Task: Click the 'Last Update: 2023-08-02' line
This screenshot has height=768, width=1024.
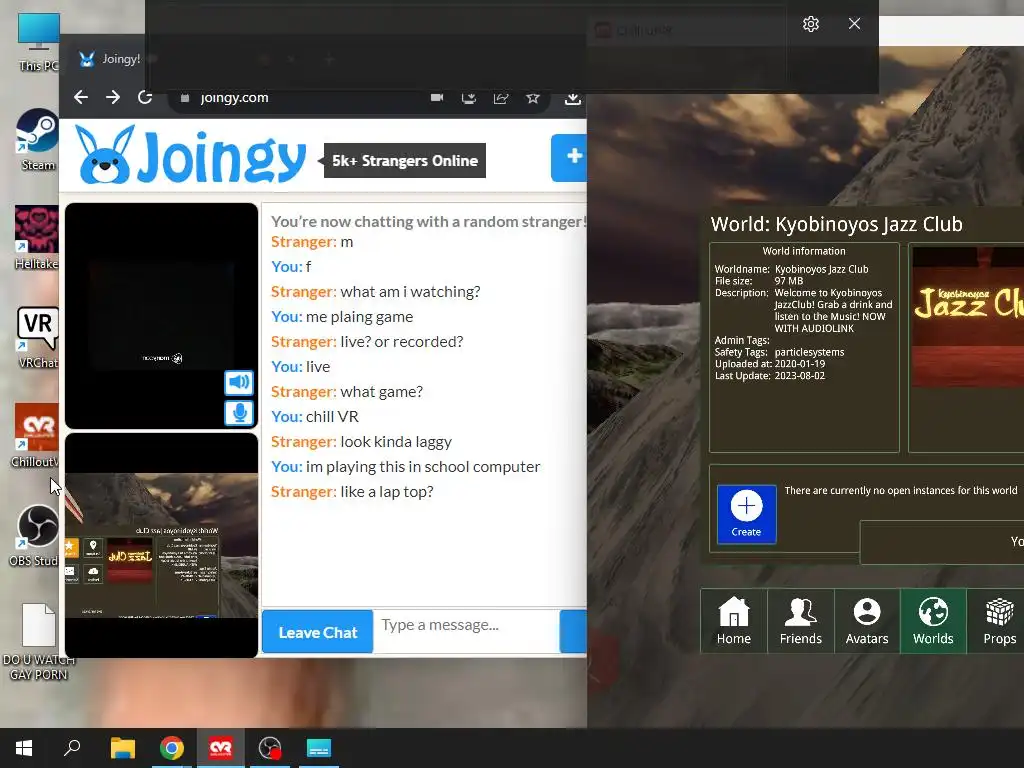Action: coord(770,376)
